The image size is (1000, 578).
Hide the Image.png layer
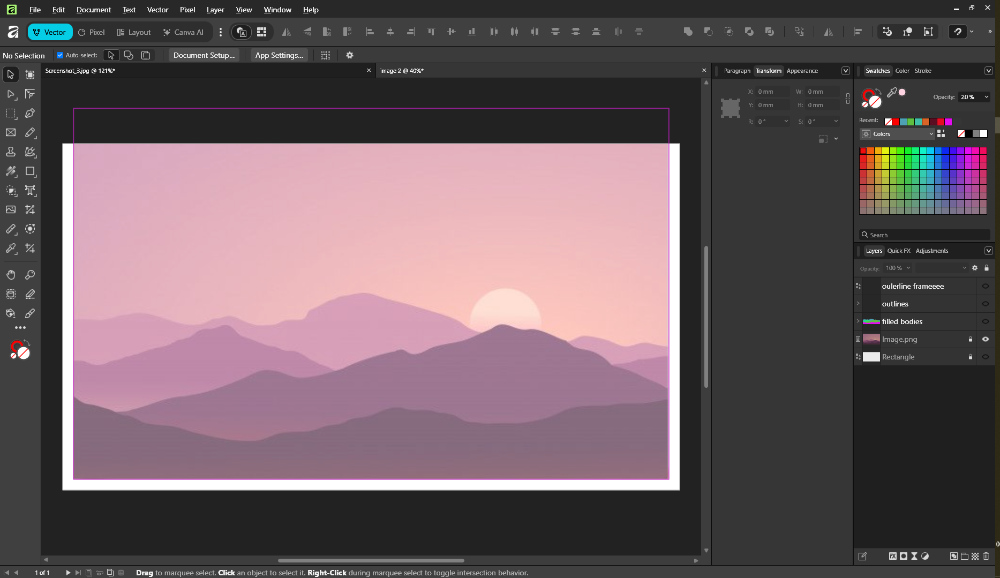click(x=985, y=339)
